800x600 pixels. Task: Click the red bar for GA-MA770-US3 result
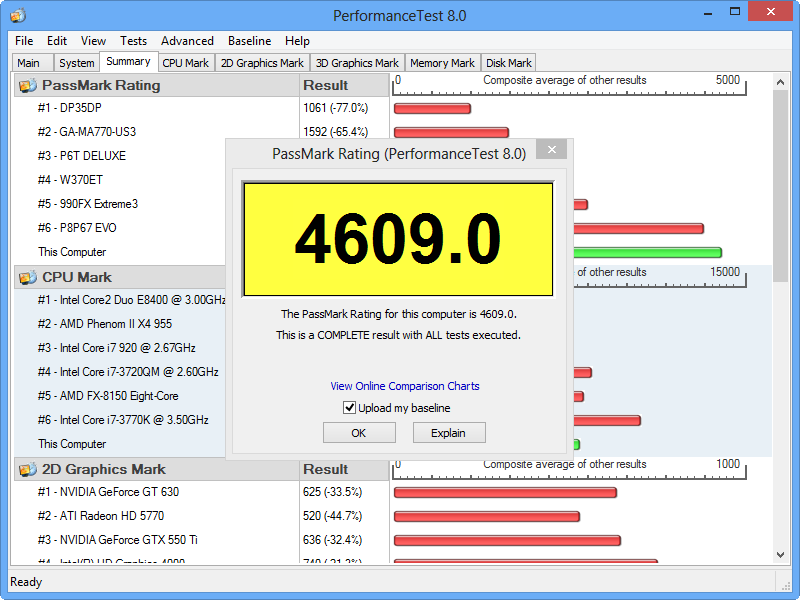coord(452,132)
